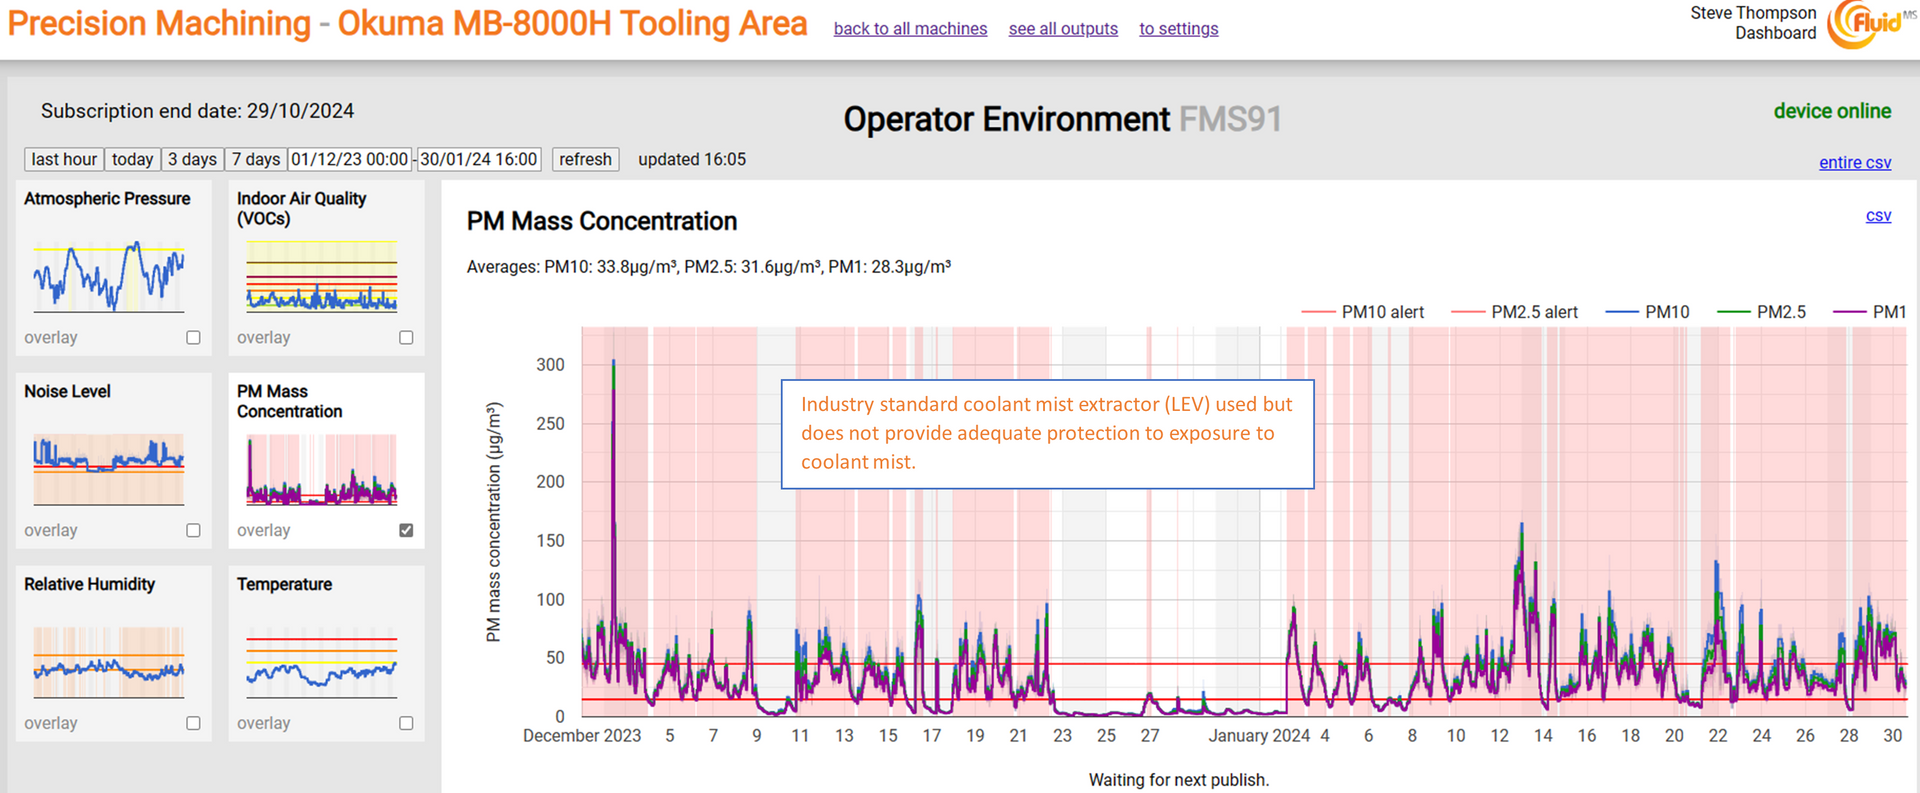1920x793 pixels.
Task: Open the Indoor Air Quality VOCs chart thumbnail
Action: (322, 276)
